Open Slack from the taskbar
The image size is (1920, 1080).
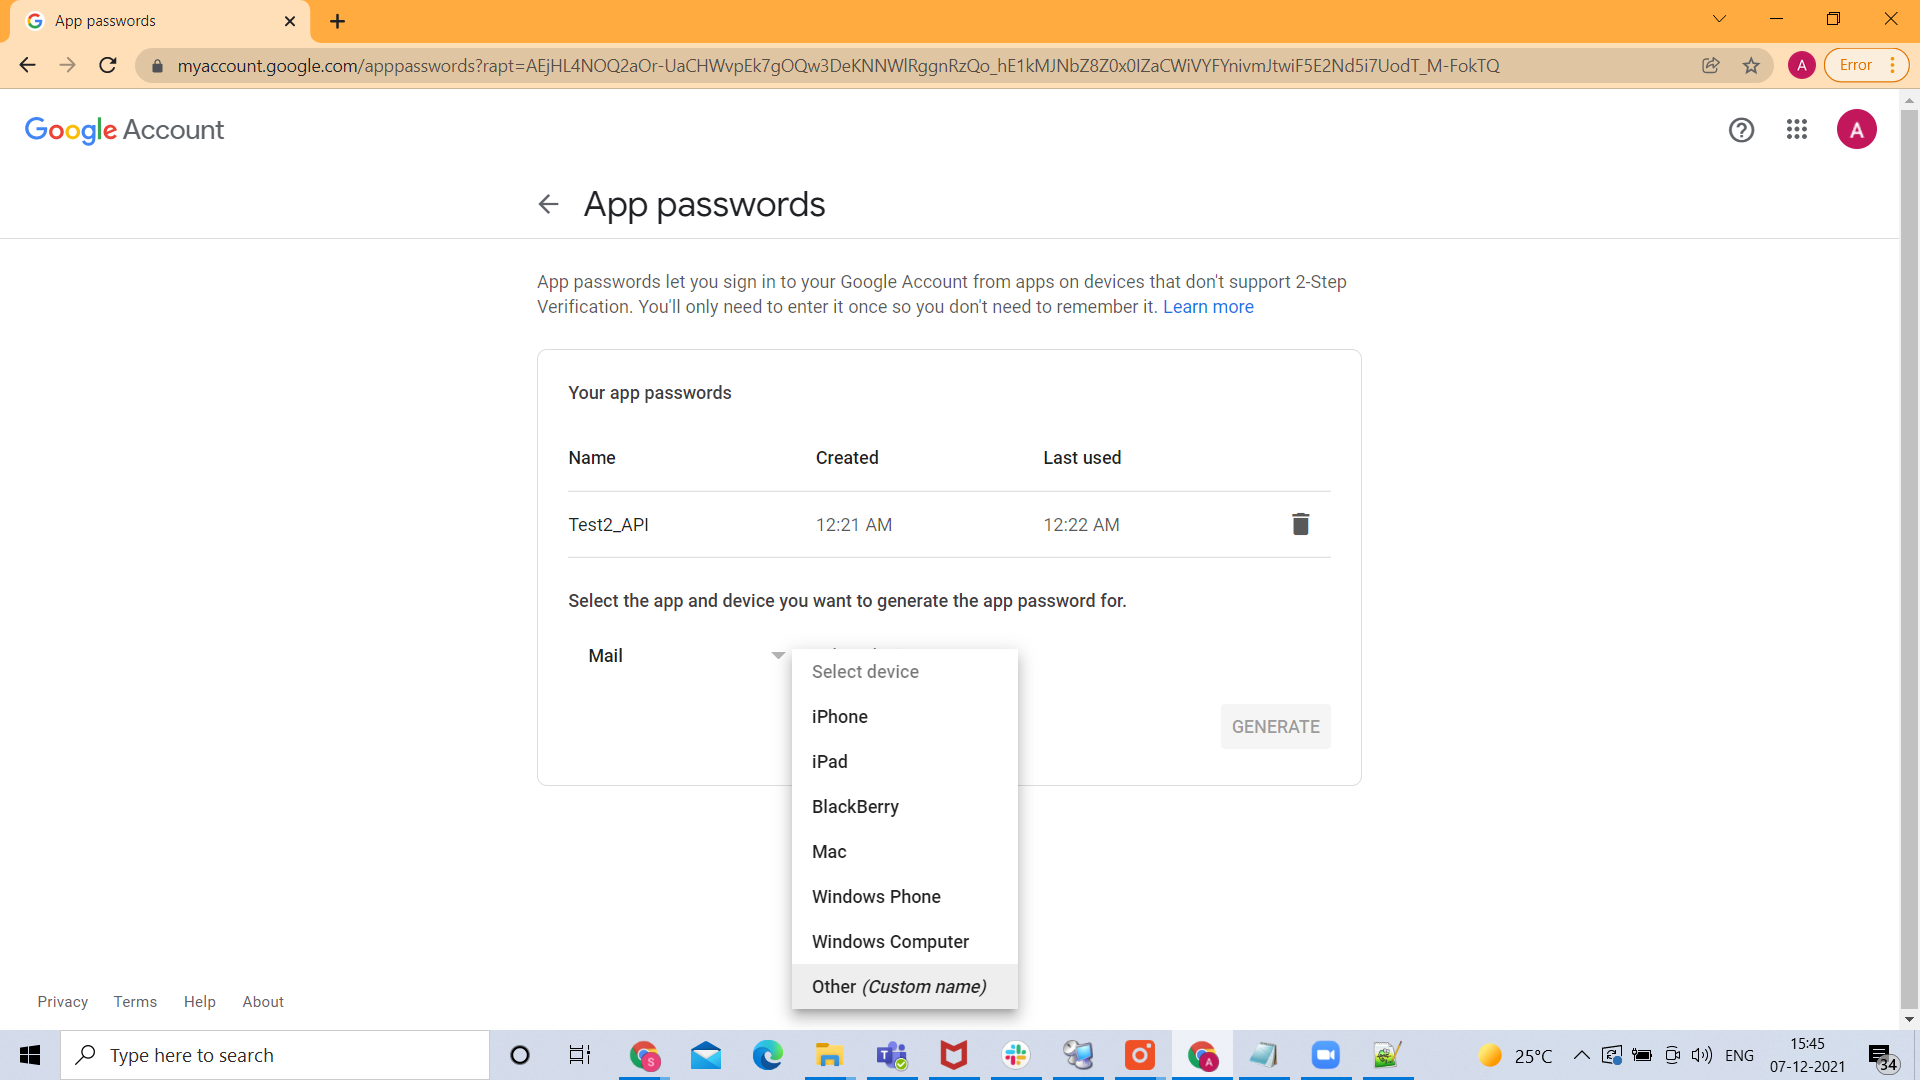pos(1016,1055)
